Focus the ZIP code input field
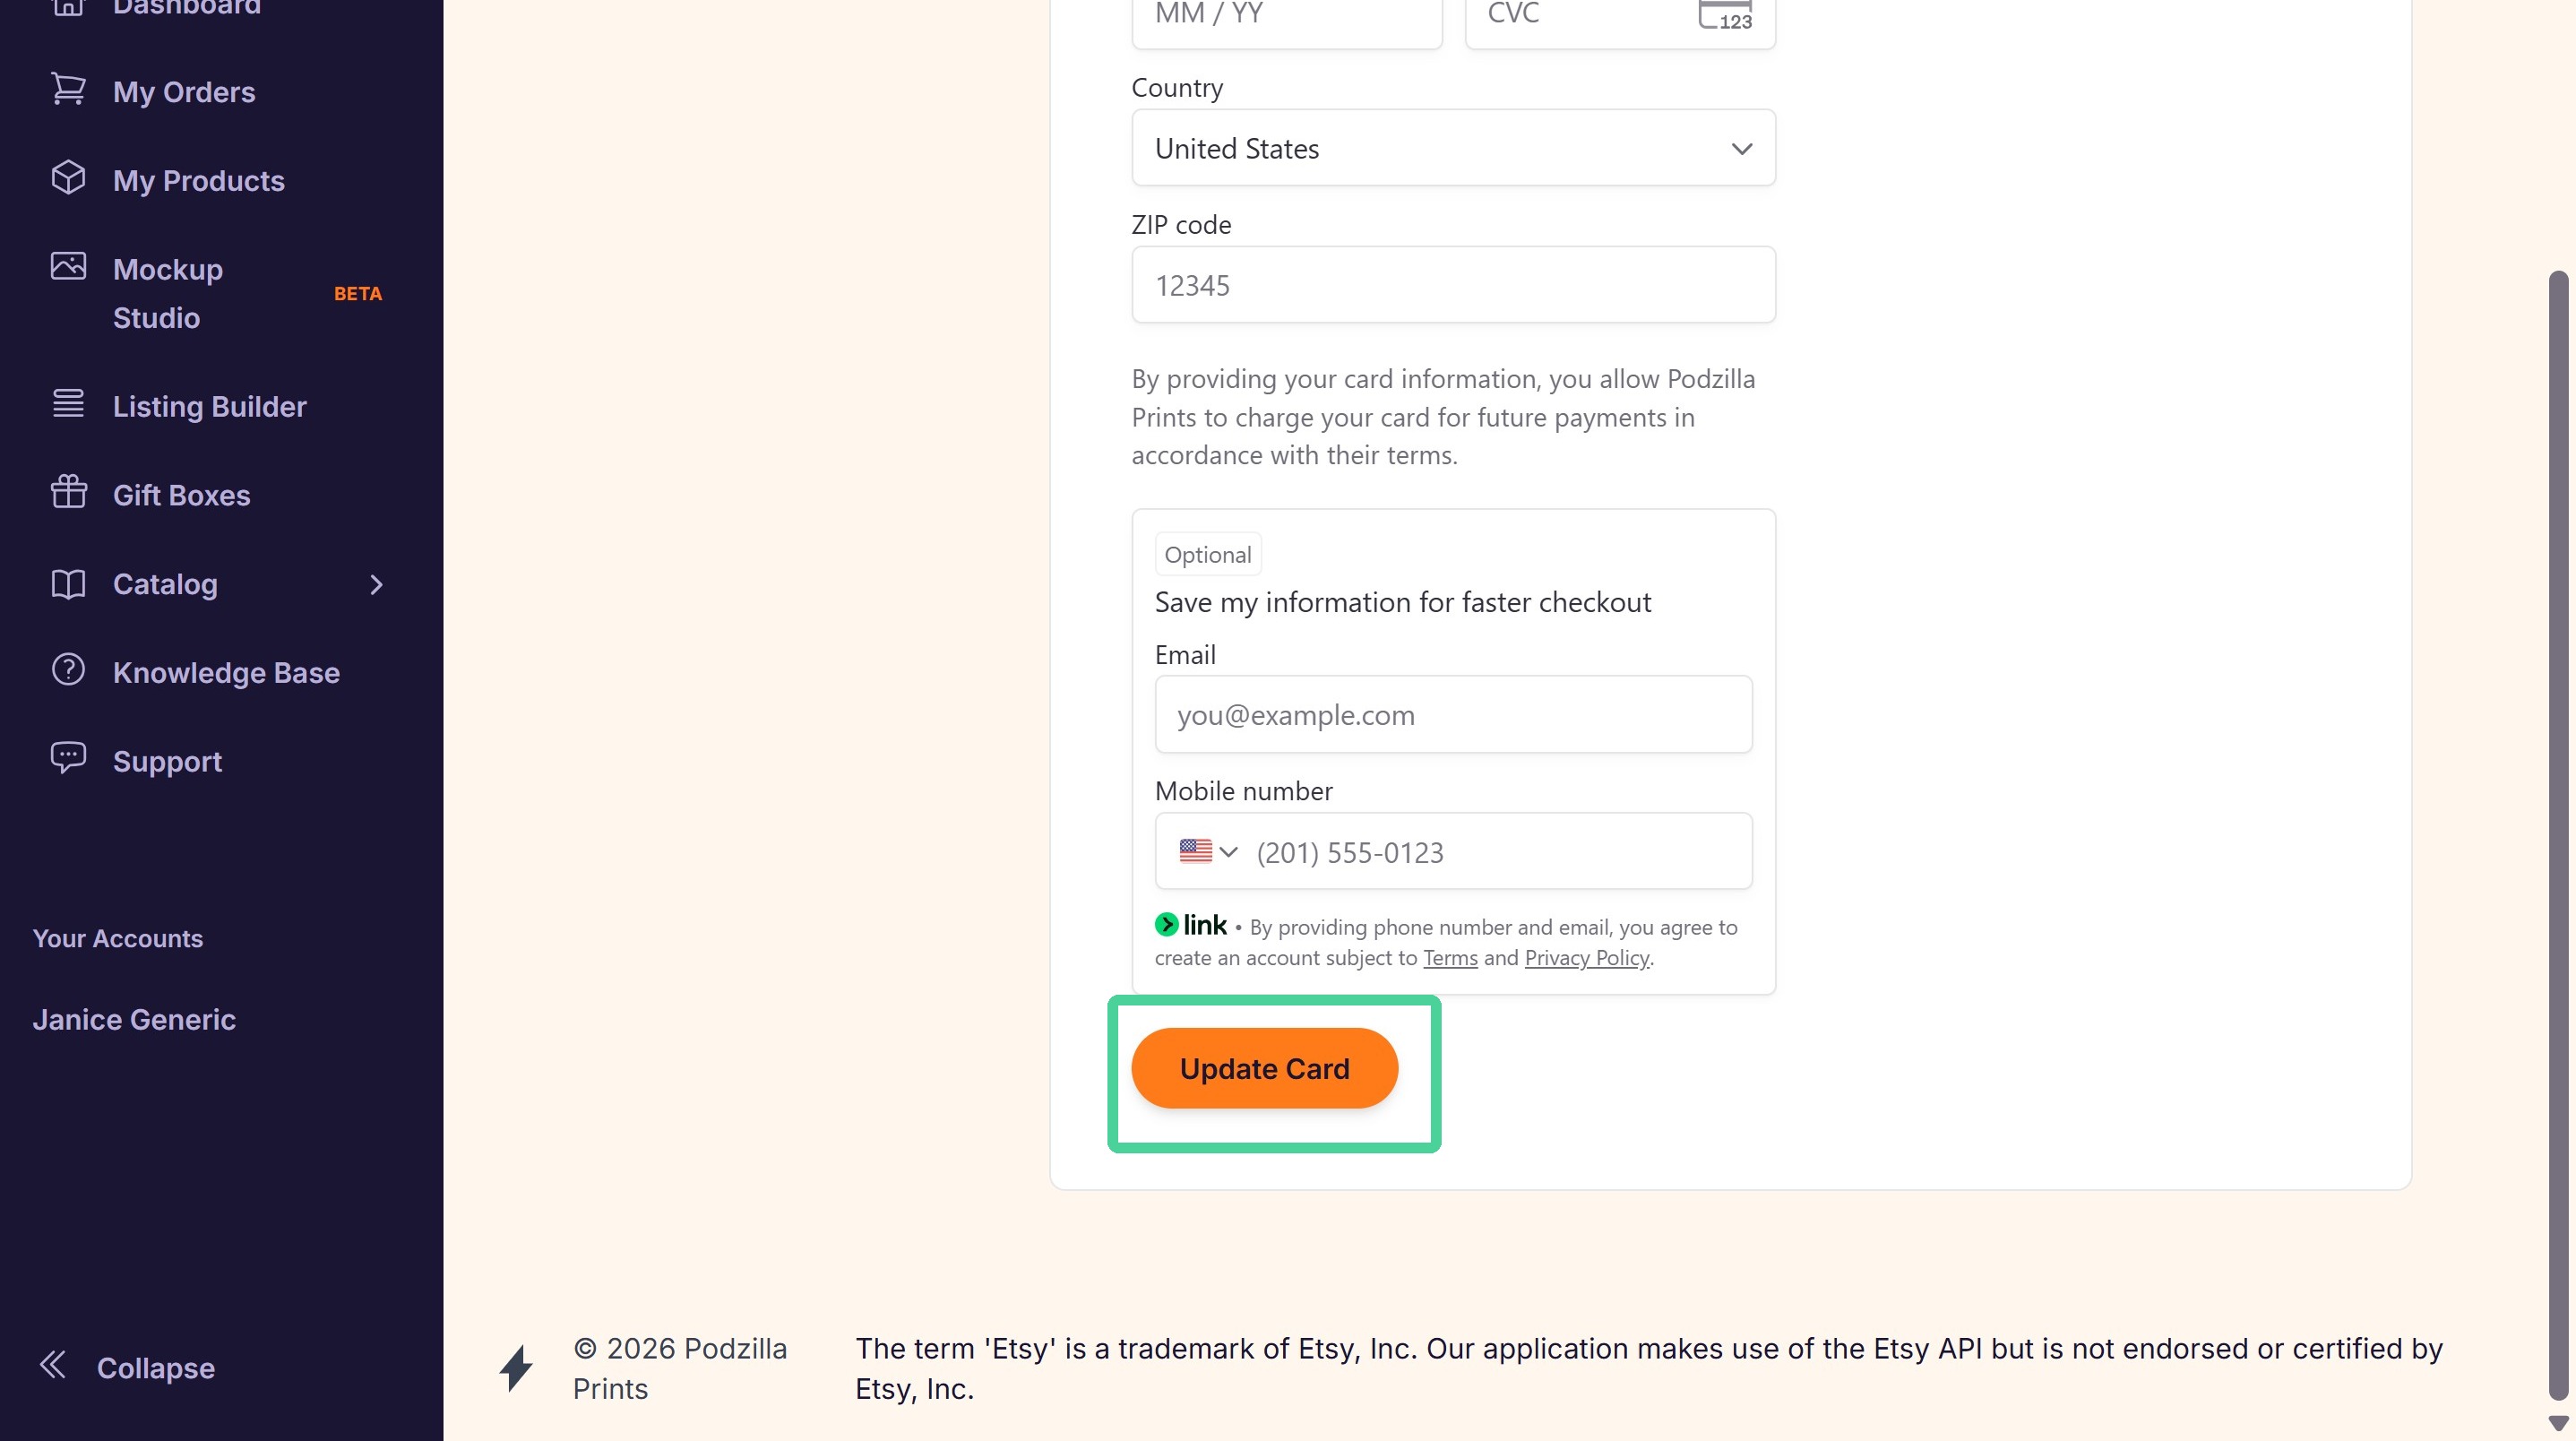Screen dimensions: 2576x1441 [1453, 285]
